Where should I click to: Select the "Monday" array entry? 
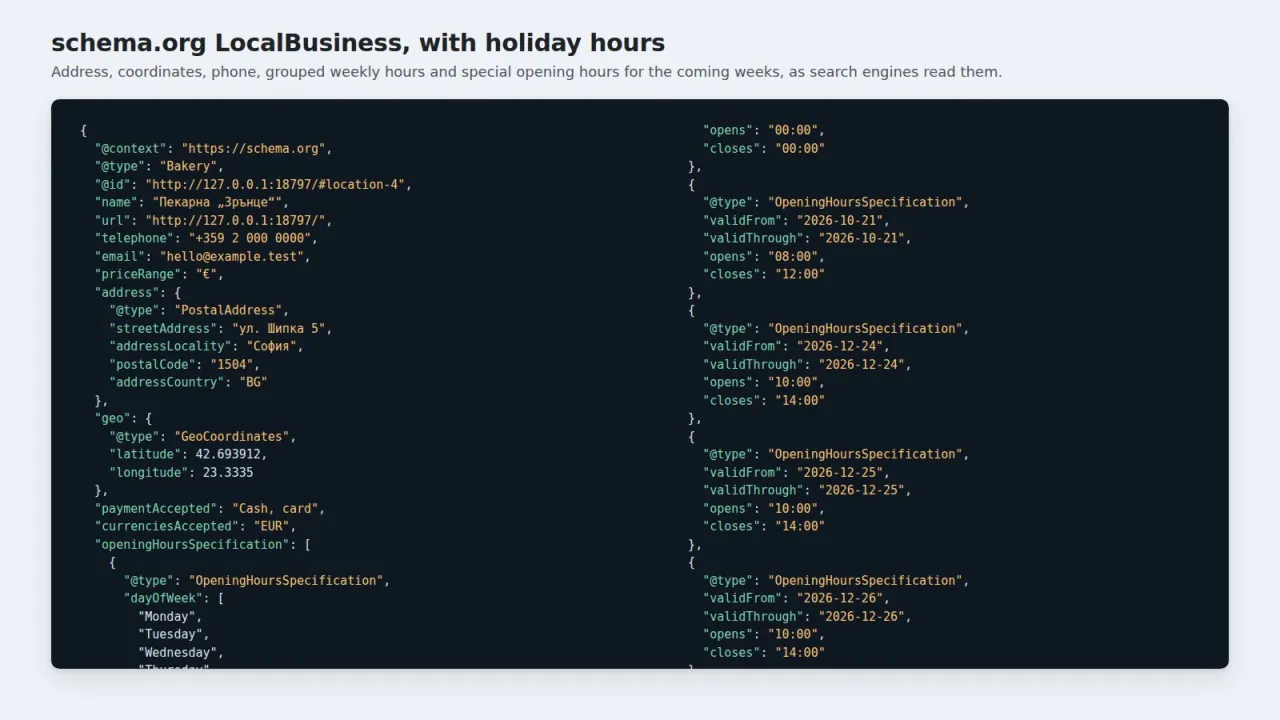pos(166,616)
